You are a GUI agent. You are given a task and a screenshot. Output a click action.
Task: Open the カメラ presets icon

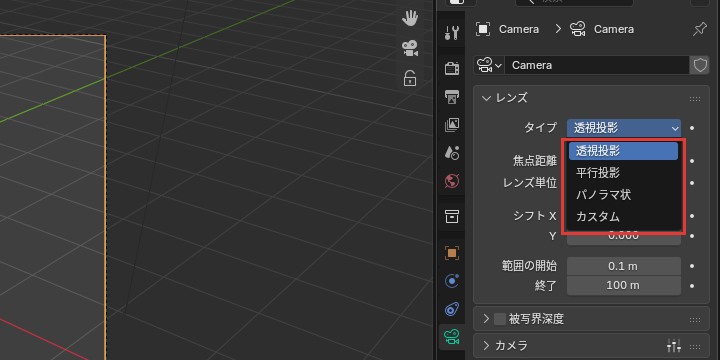coord(674,346)
